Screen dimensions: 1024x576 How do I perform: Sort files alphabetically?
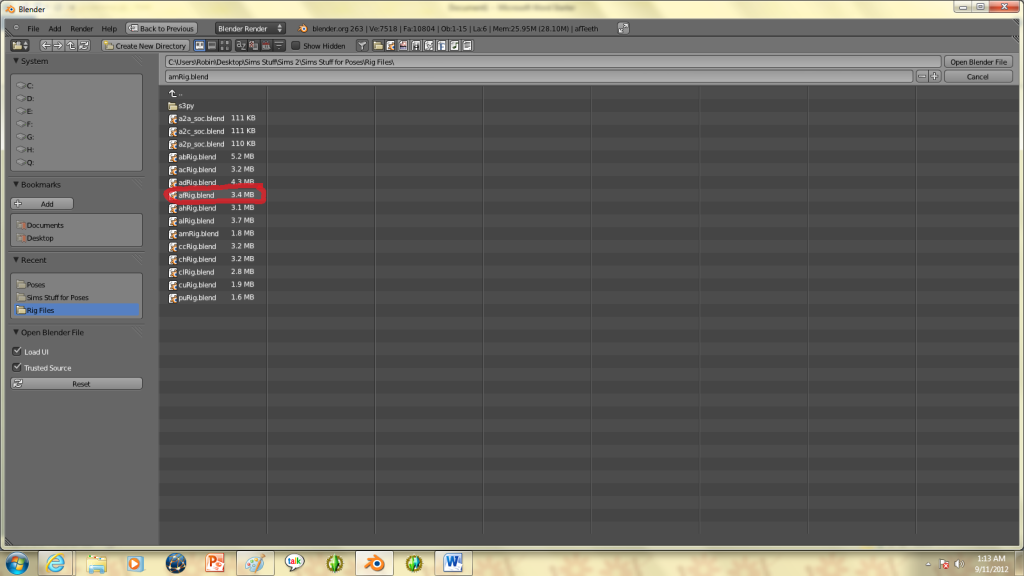tap(241, 46)
